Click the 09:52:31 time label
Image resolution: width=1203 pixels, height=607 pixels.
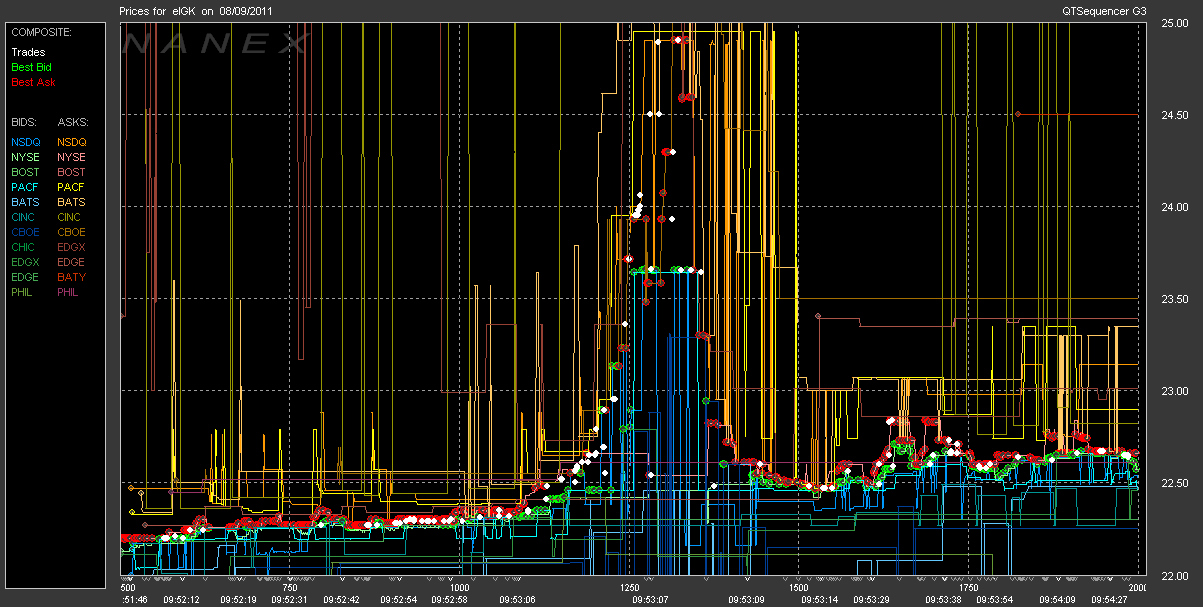[288, 600]
